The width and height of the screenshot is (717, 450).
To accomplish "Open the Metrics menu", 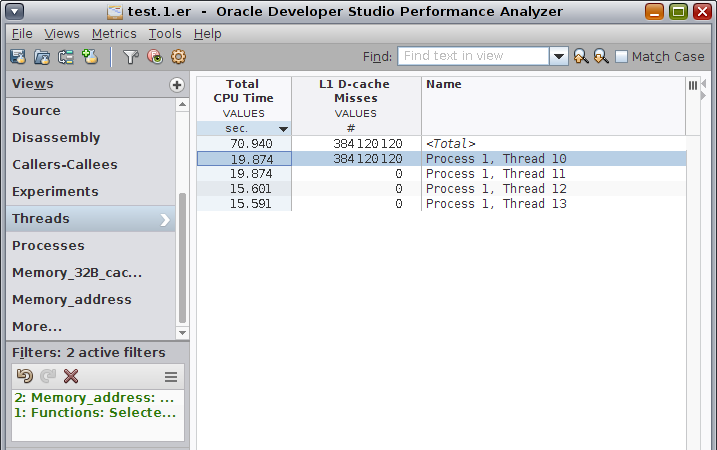I will (113, 33).
